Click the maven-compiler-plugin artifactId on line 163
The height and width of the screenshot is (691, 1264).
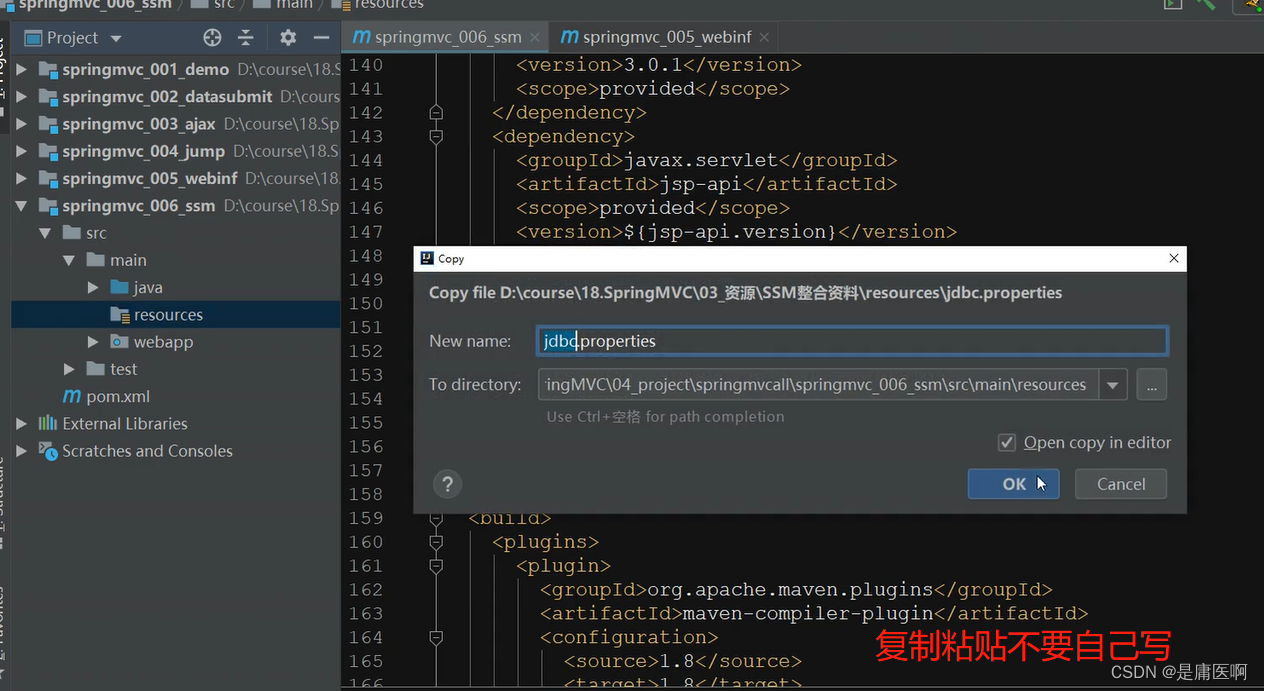tap(808, 613)
